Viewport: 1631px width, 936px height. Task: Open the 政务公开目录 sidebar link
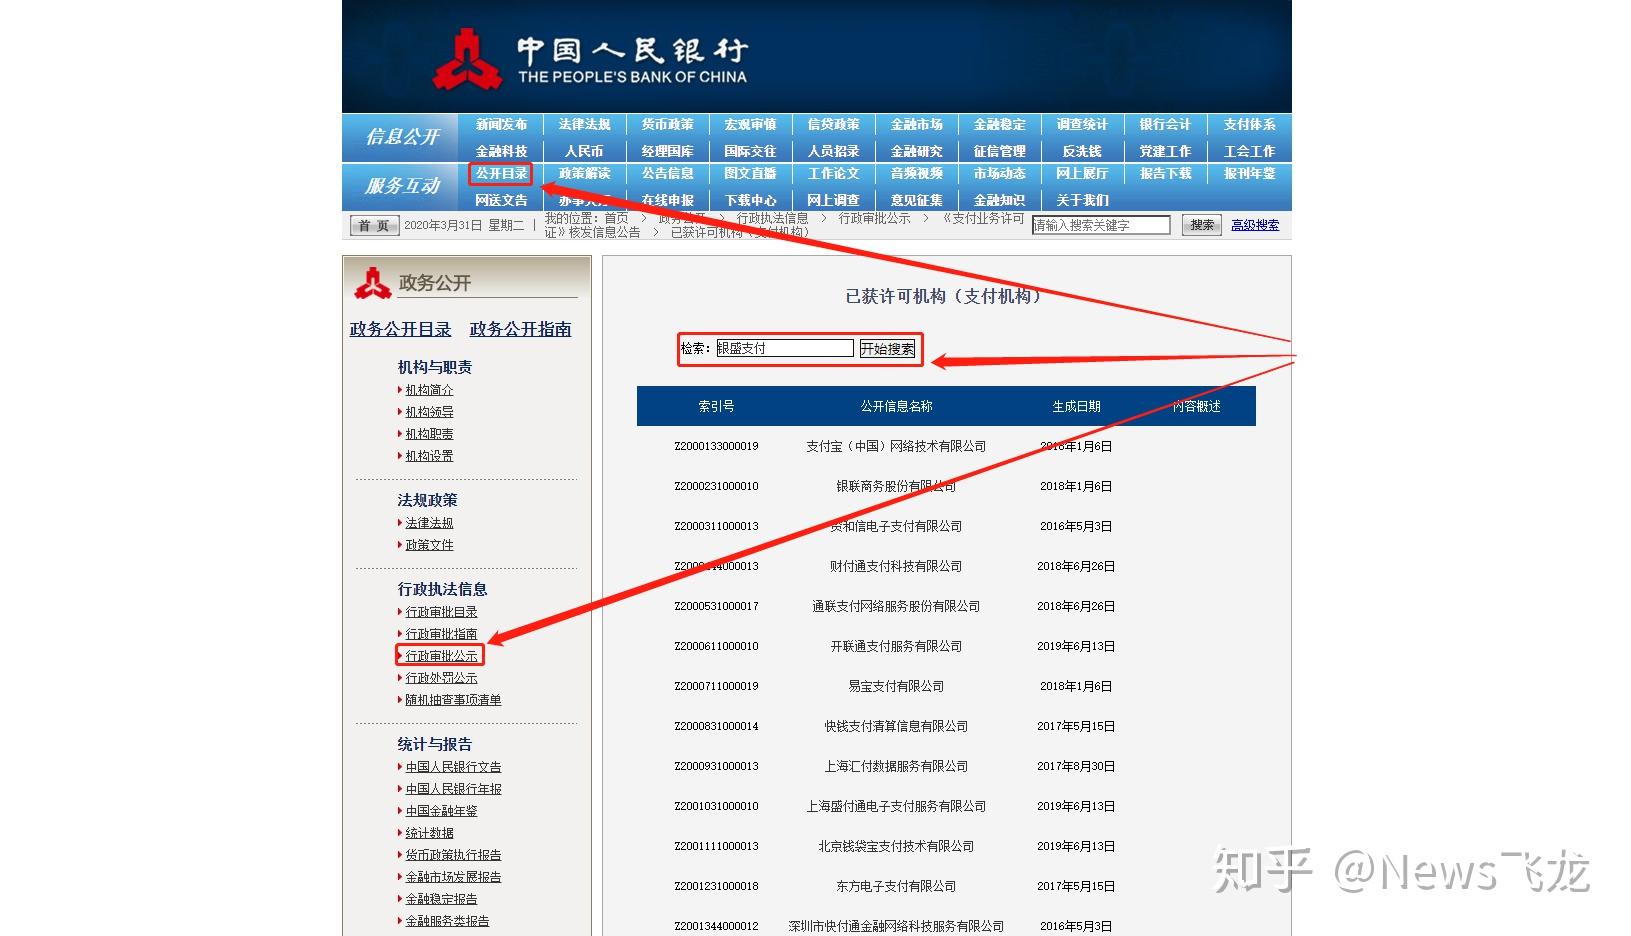tap(400, 329)
